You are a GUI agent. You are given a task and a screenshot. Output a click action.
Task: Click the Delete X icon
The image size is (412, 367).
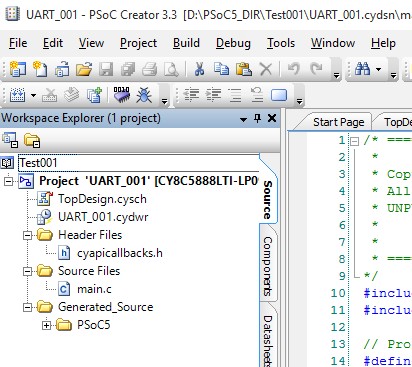coord(266,69)
